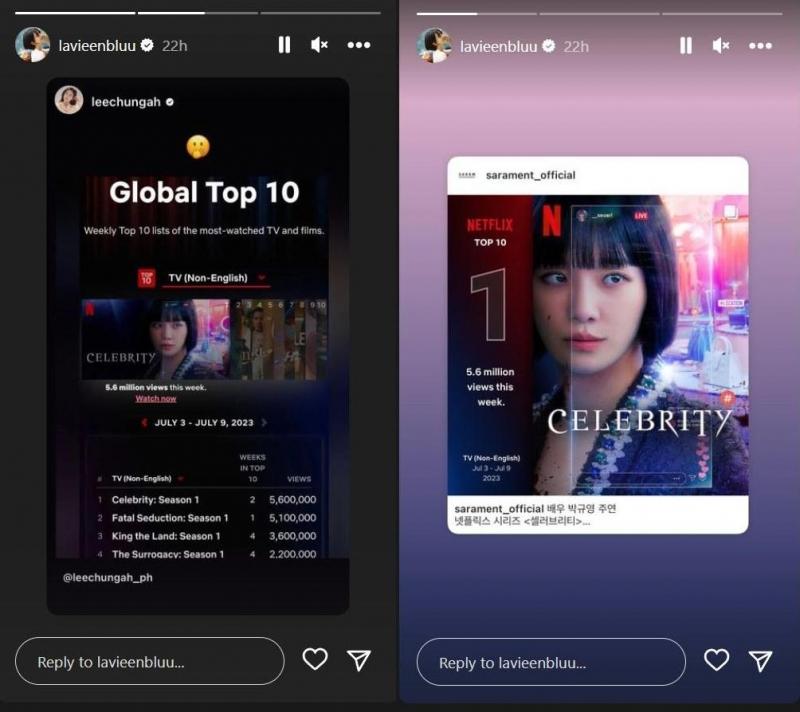Open more options on right story
The height and width of the screenshot is (712, 800).
tap(760, 45)
